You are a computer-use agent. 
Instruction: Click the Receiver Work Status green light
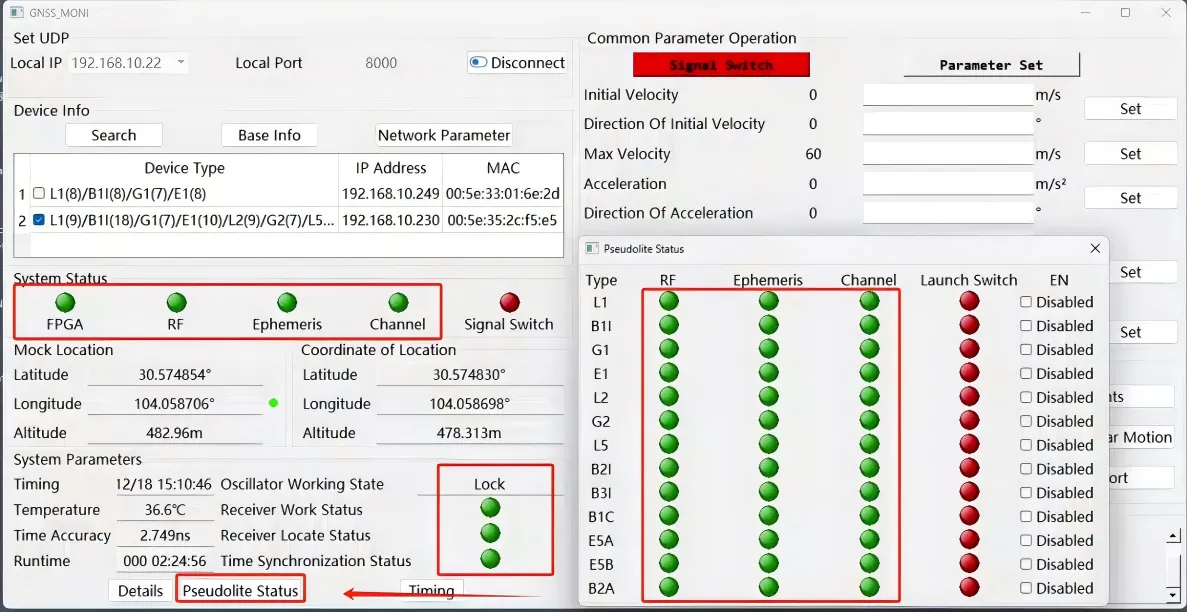pos(490,508)
